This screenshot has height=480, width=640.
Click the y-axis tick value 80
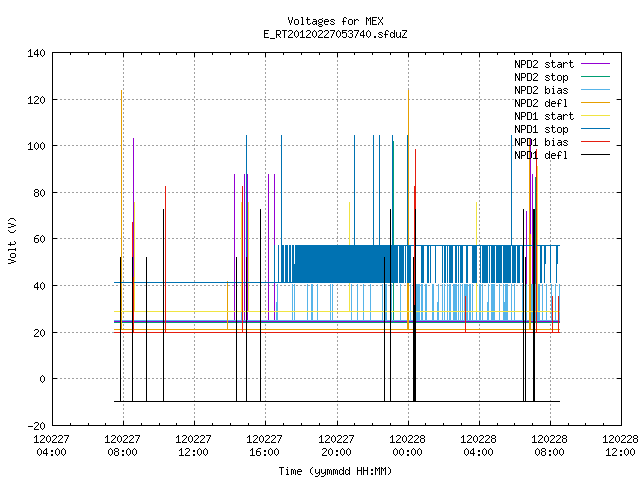39,193
